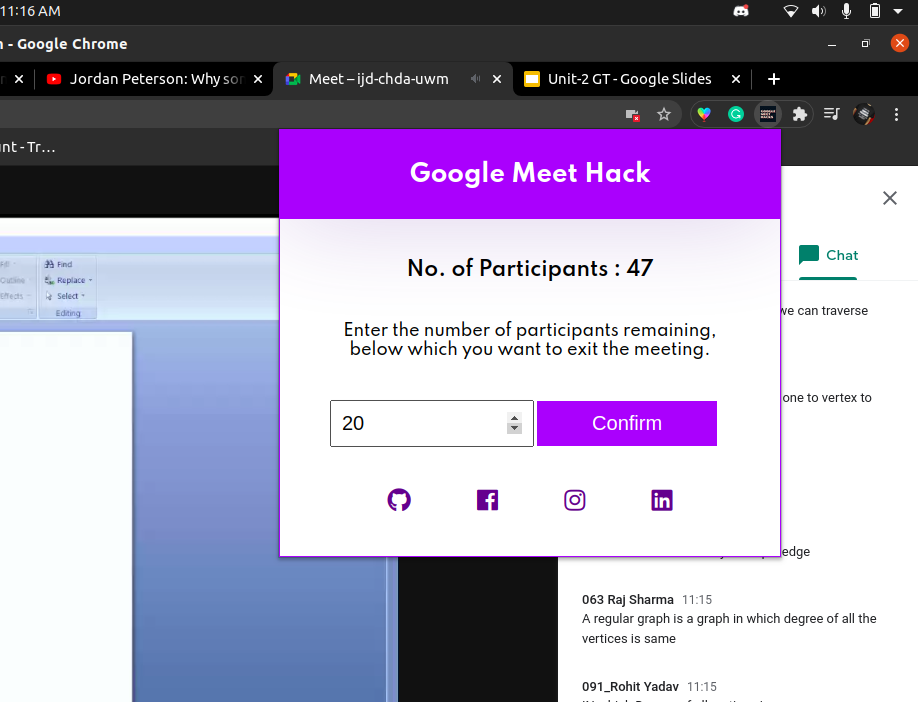Close the Jordan Peterson YouTube tab
Screen dimensions: 918x702
[x=258, y=79]
